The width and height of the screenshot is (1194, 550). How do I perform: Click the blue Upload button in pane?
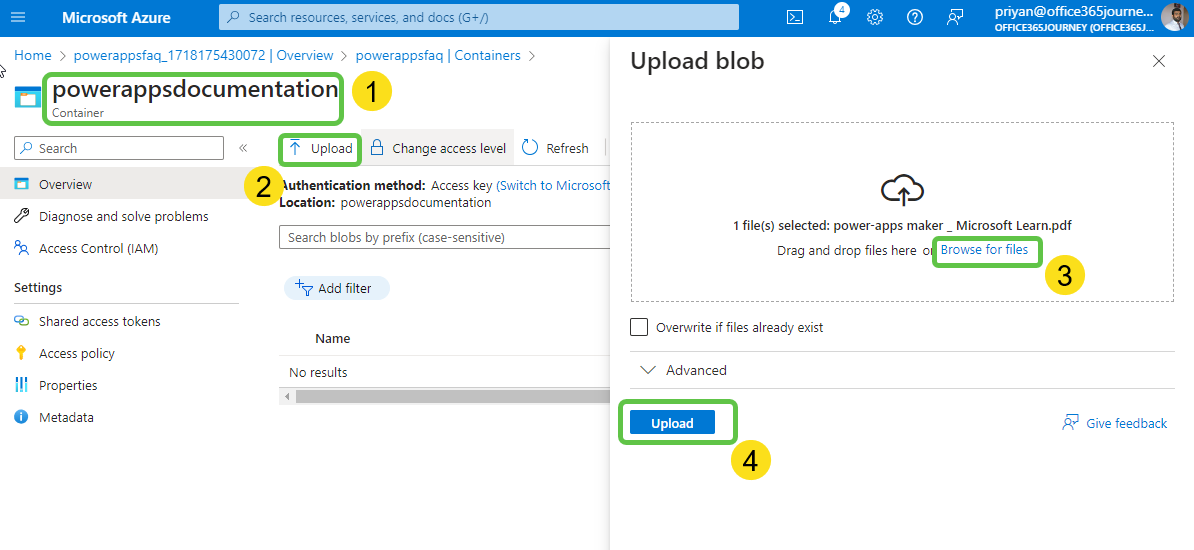672,423
